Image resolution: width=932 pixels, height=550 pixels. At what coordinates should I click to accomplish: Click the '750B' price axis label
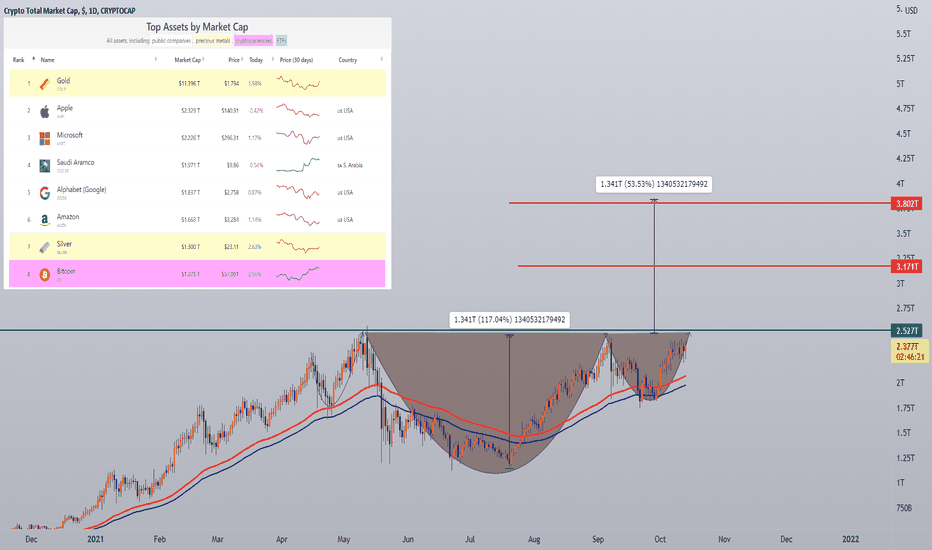click(904, 508)
